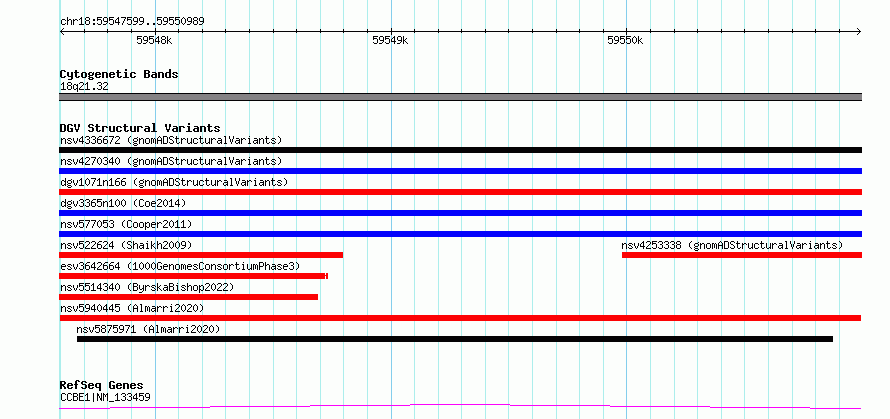The height and width of the screenshot is (419, 890).
Task: Open nsv4336672 (gnomADStructuralVariants) label
Action: click(x=171, y=140)
